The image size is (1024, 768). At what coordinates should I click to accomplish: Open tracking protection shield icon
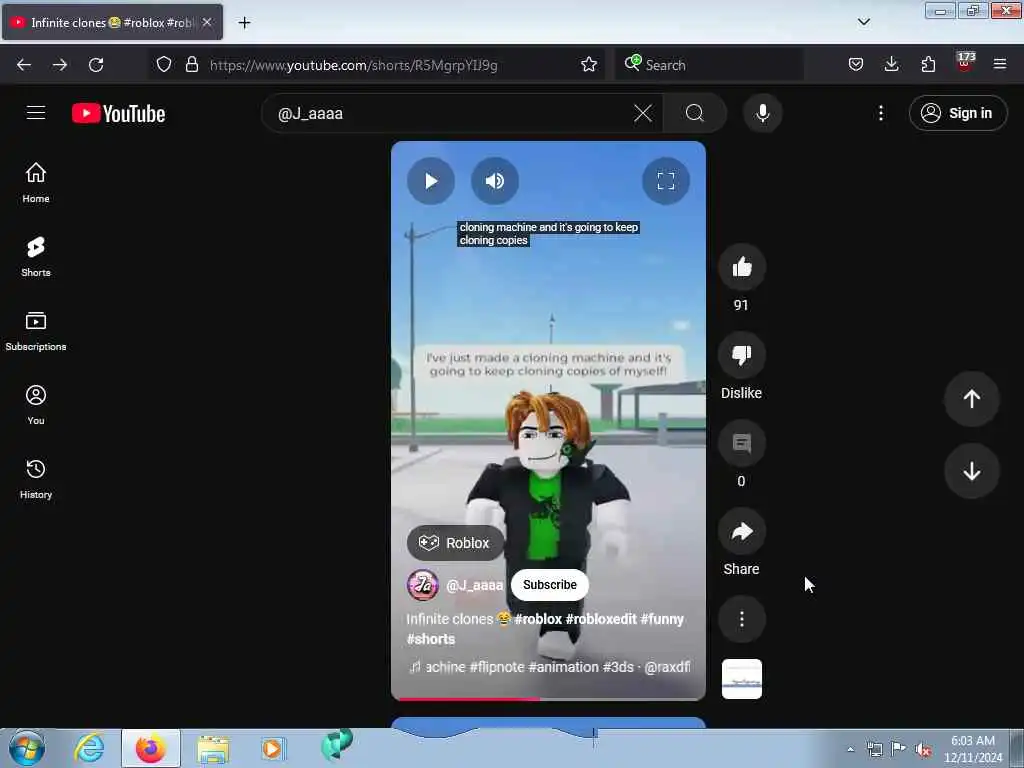[x=164, y=65]
